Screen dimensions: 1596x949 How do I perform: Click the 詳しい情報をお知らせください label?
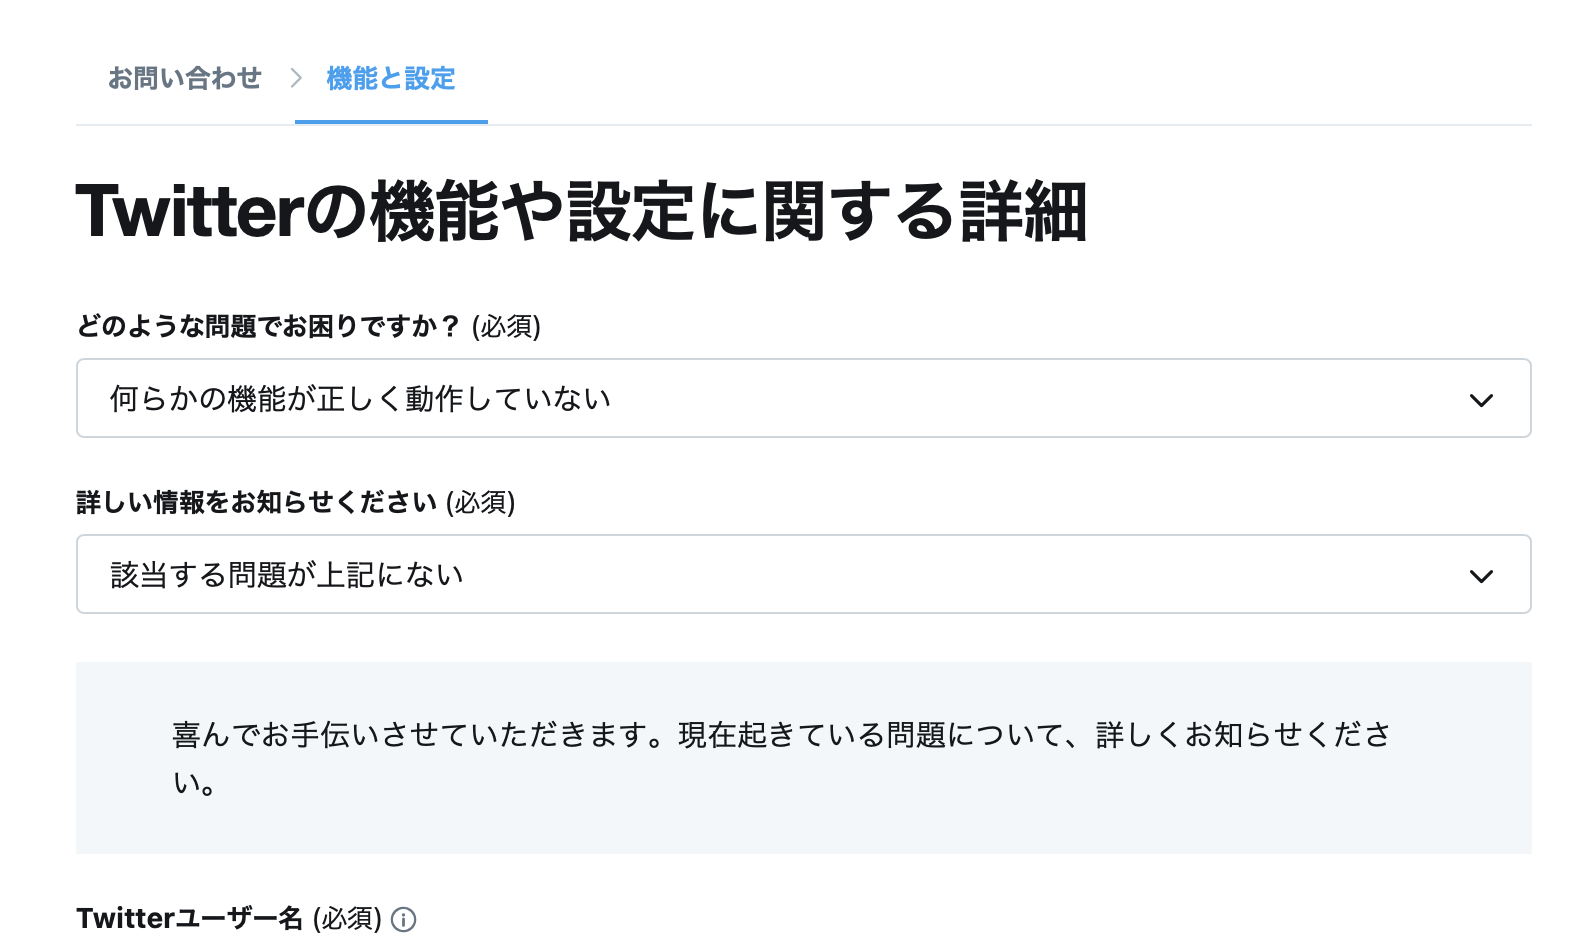pyautogui.click(x=256, y=502)
